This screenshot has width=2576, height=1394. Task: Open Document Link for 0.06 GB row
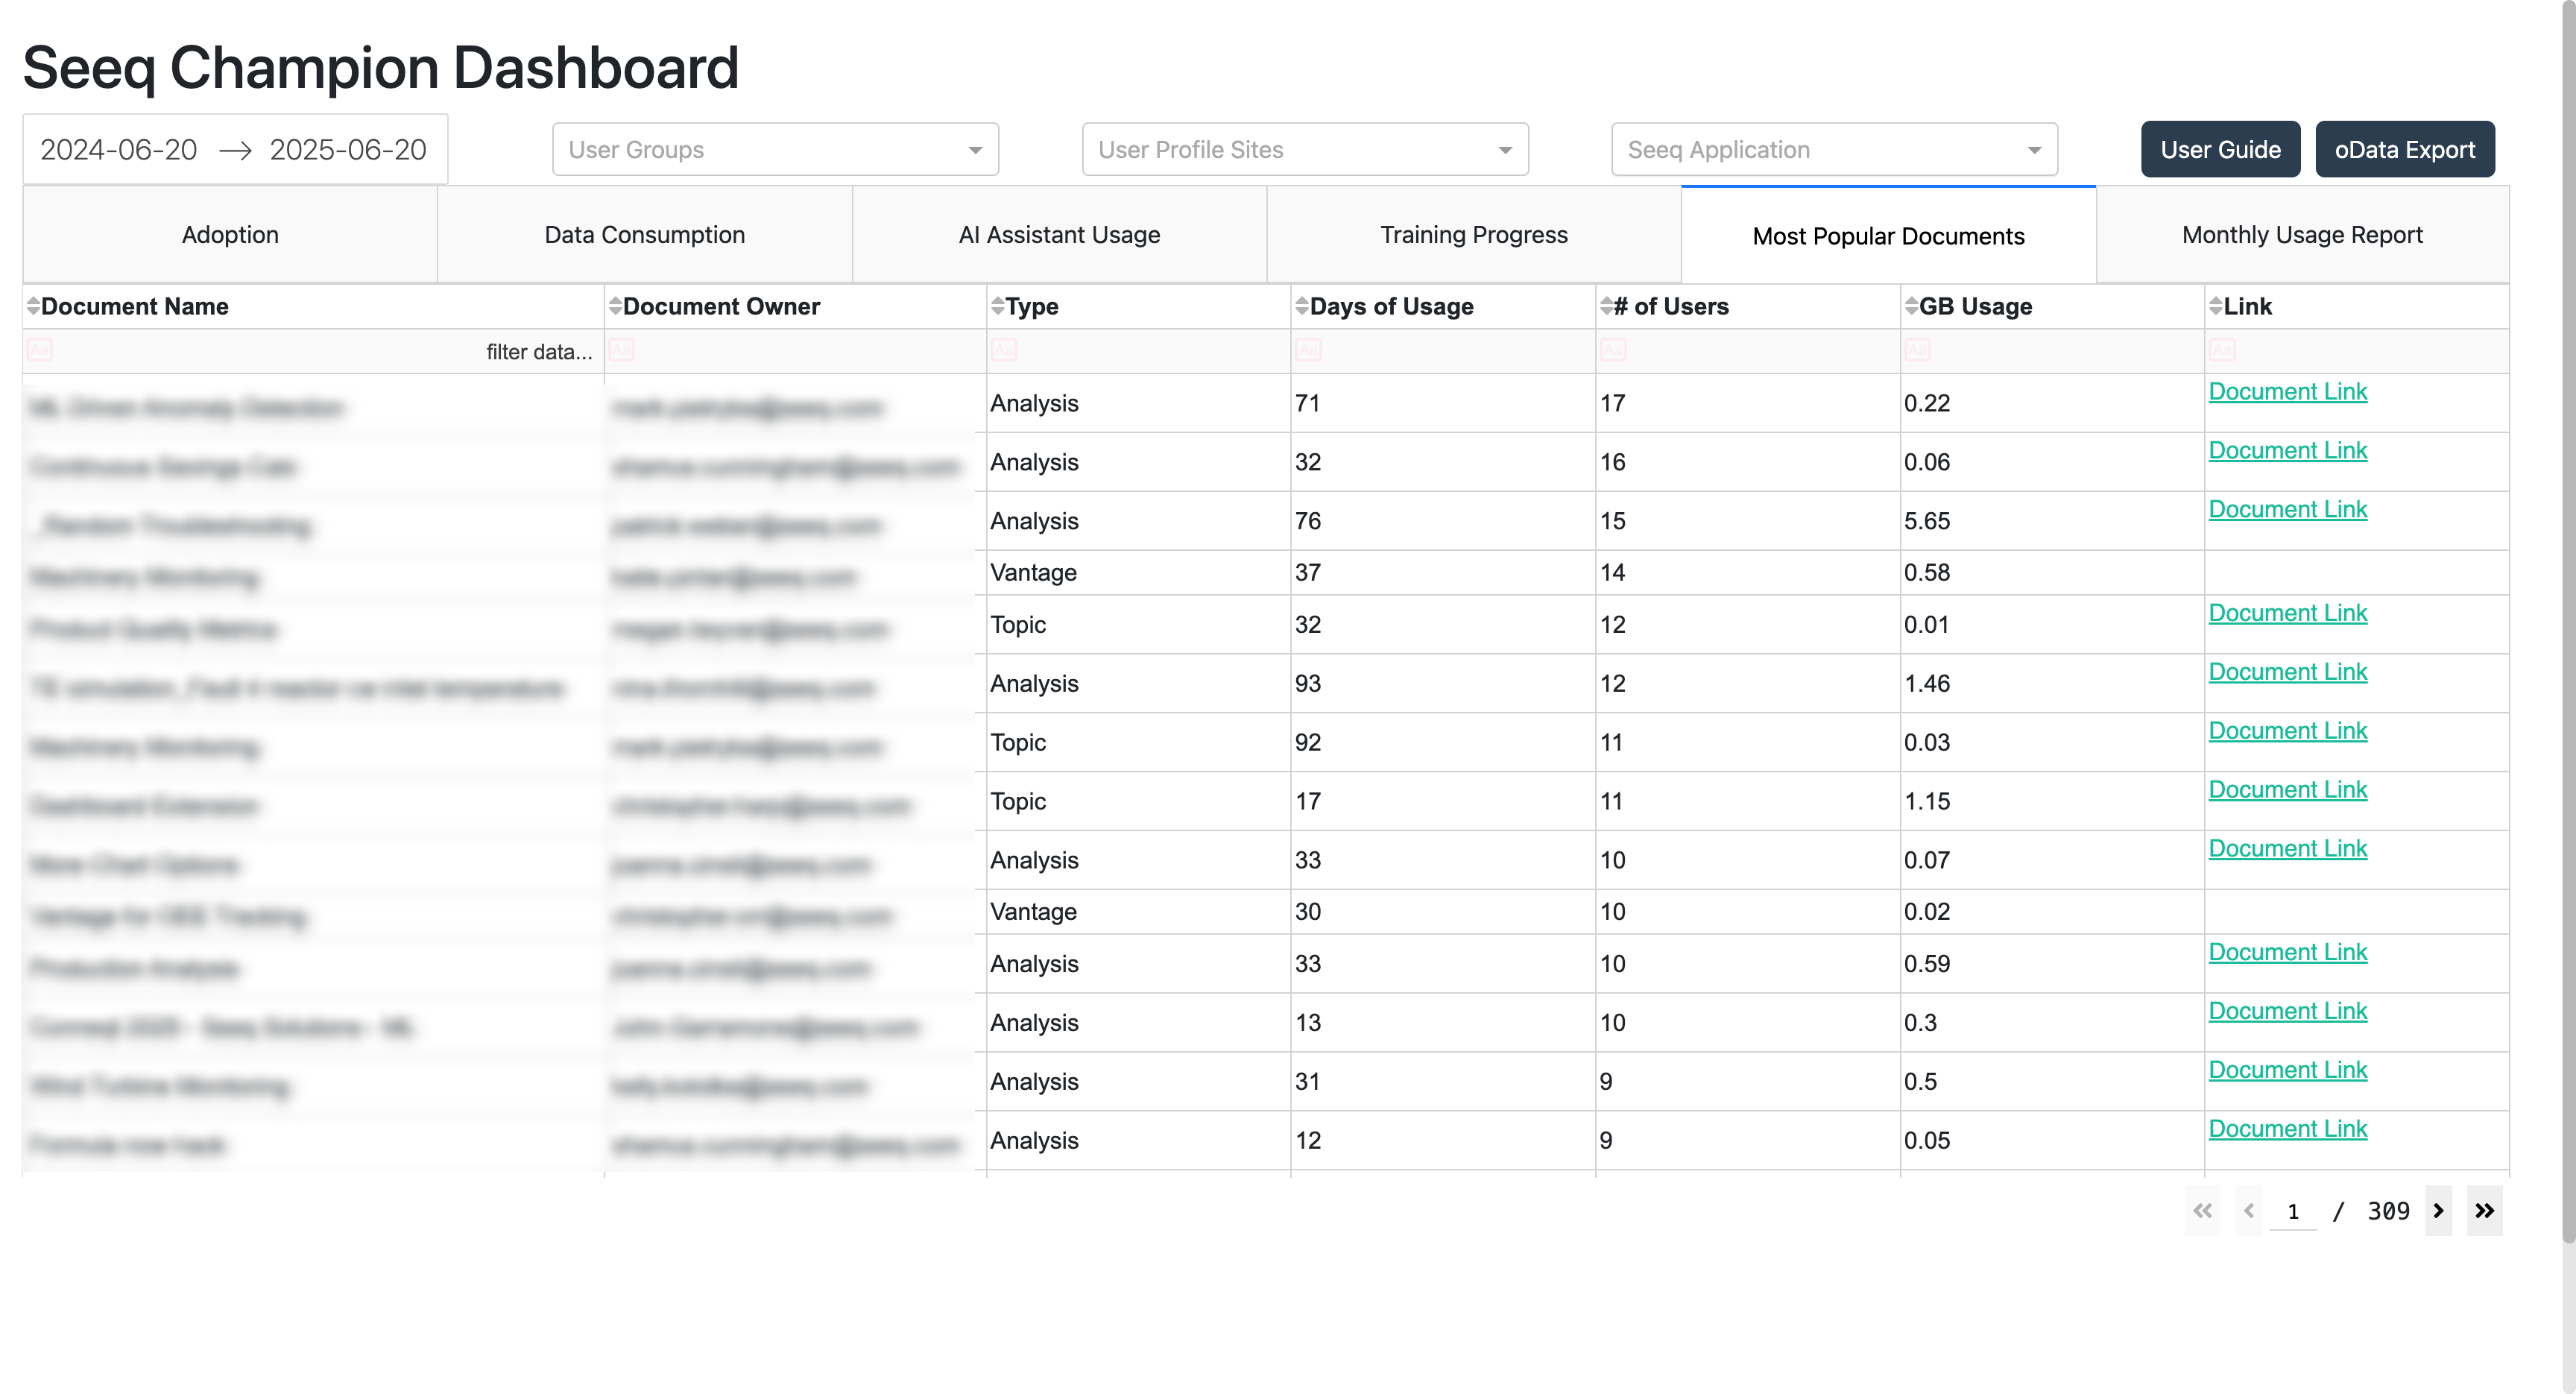(2287, 451)
